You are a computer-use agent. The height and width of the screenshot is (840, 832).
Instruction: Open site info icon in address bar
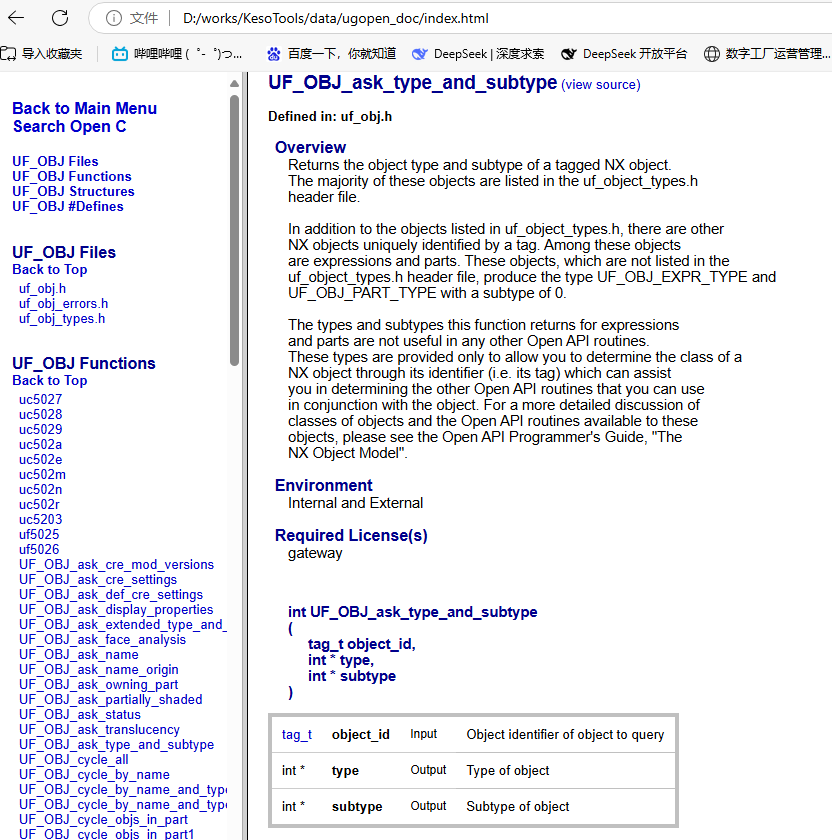(114, 18)
